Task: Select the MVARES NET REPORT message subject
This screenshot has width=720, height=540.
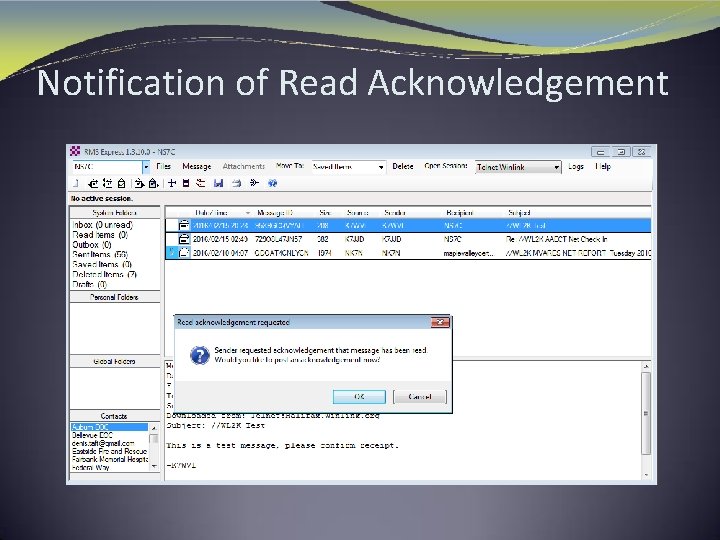Action: pyautogui.click(x=578, y=253)
